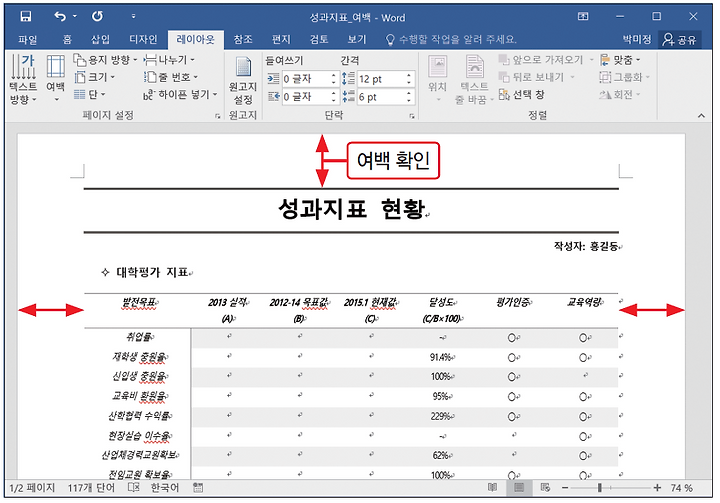This screenshot has width=720, height=503.
Task: Click the 위치 position icon
Action: pos(437,77)
